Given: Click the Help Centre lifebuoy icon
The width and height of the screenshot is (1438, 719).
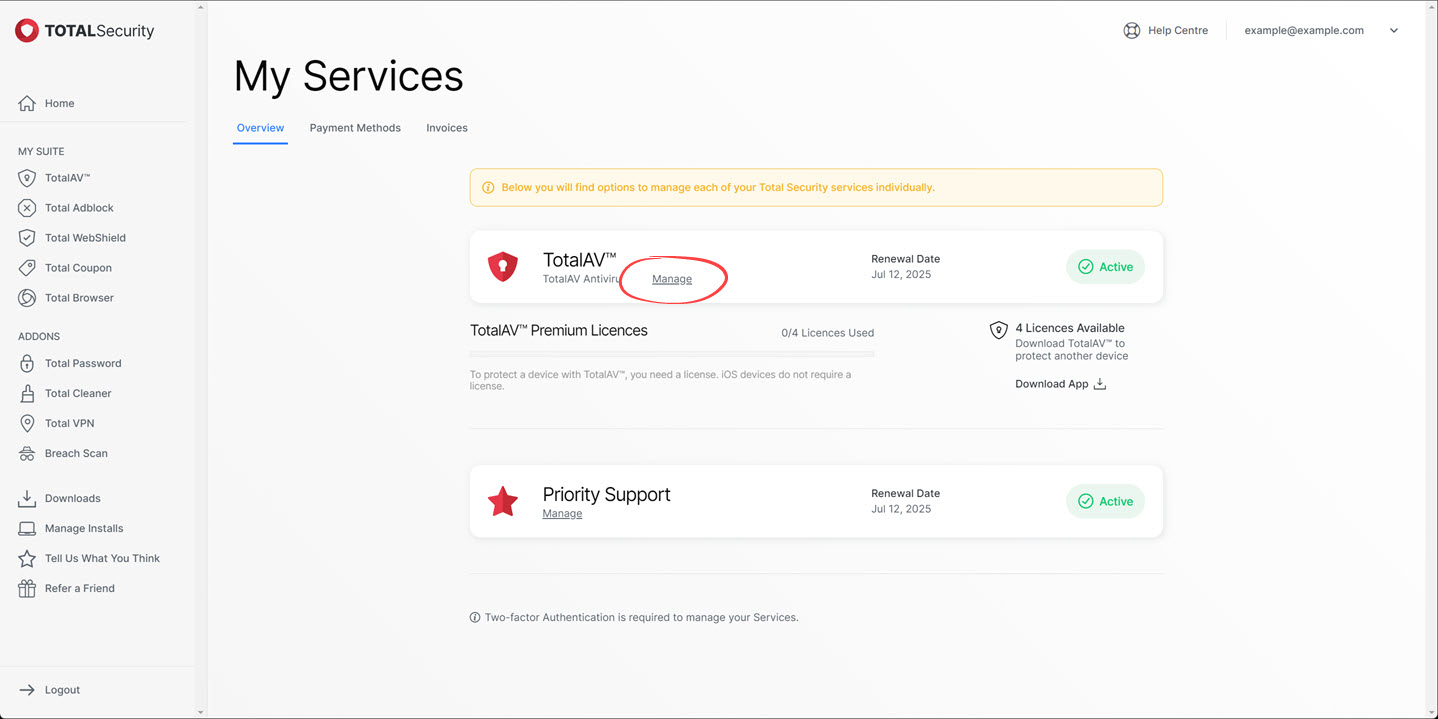Looking at the screenshot, I should click(1132, 31).
